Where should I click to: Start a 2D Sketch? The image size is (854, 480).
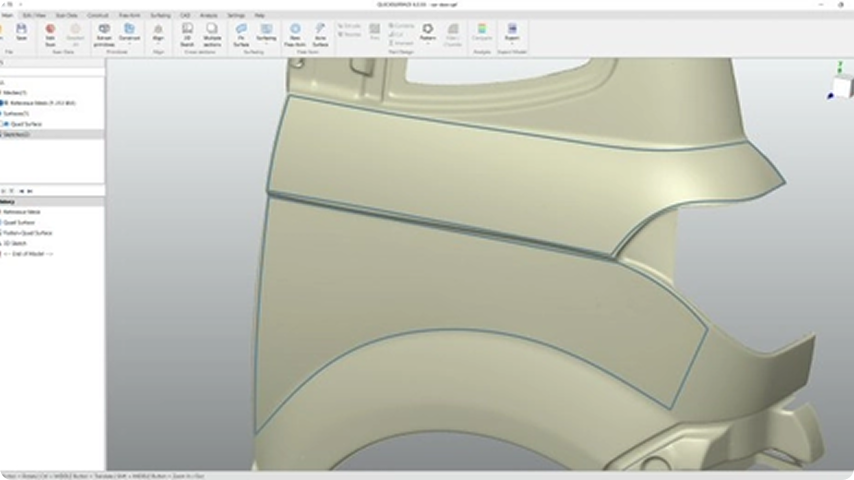click(187, 32)
